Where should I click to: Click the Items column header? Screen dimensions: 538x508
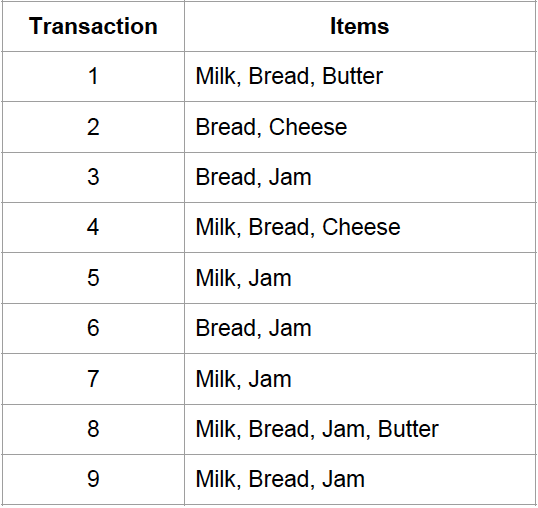click(360, 26)
